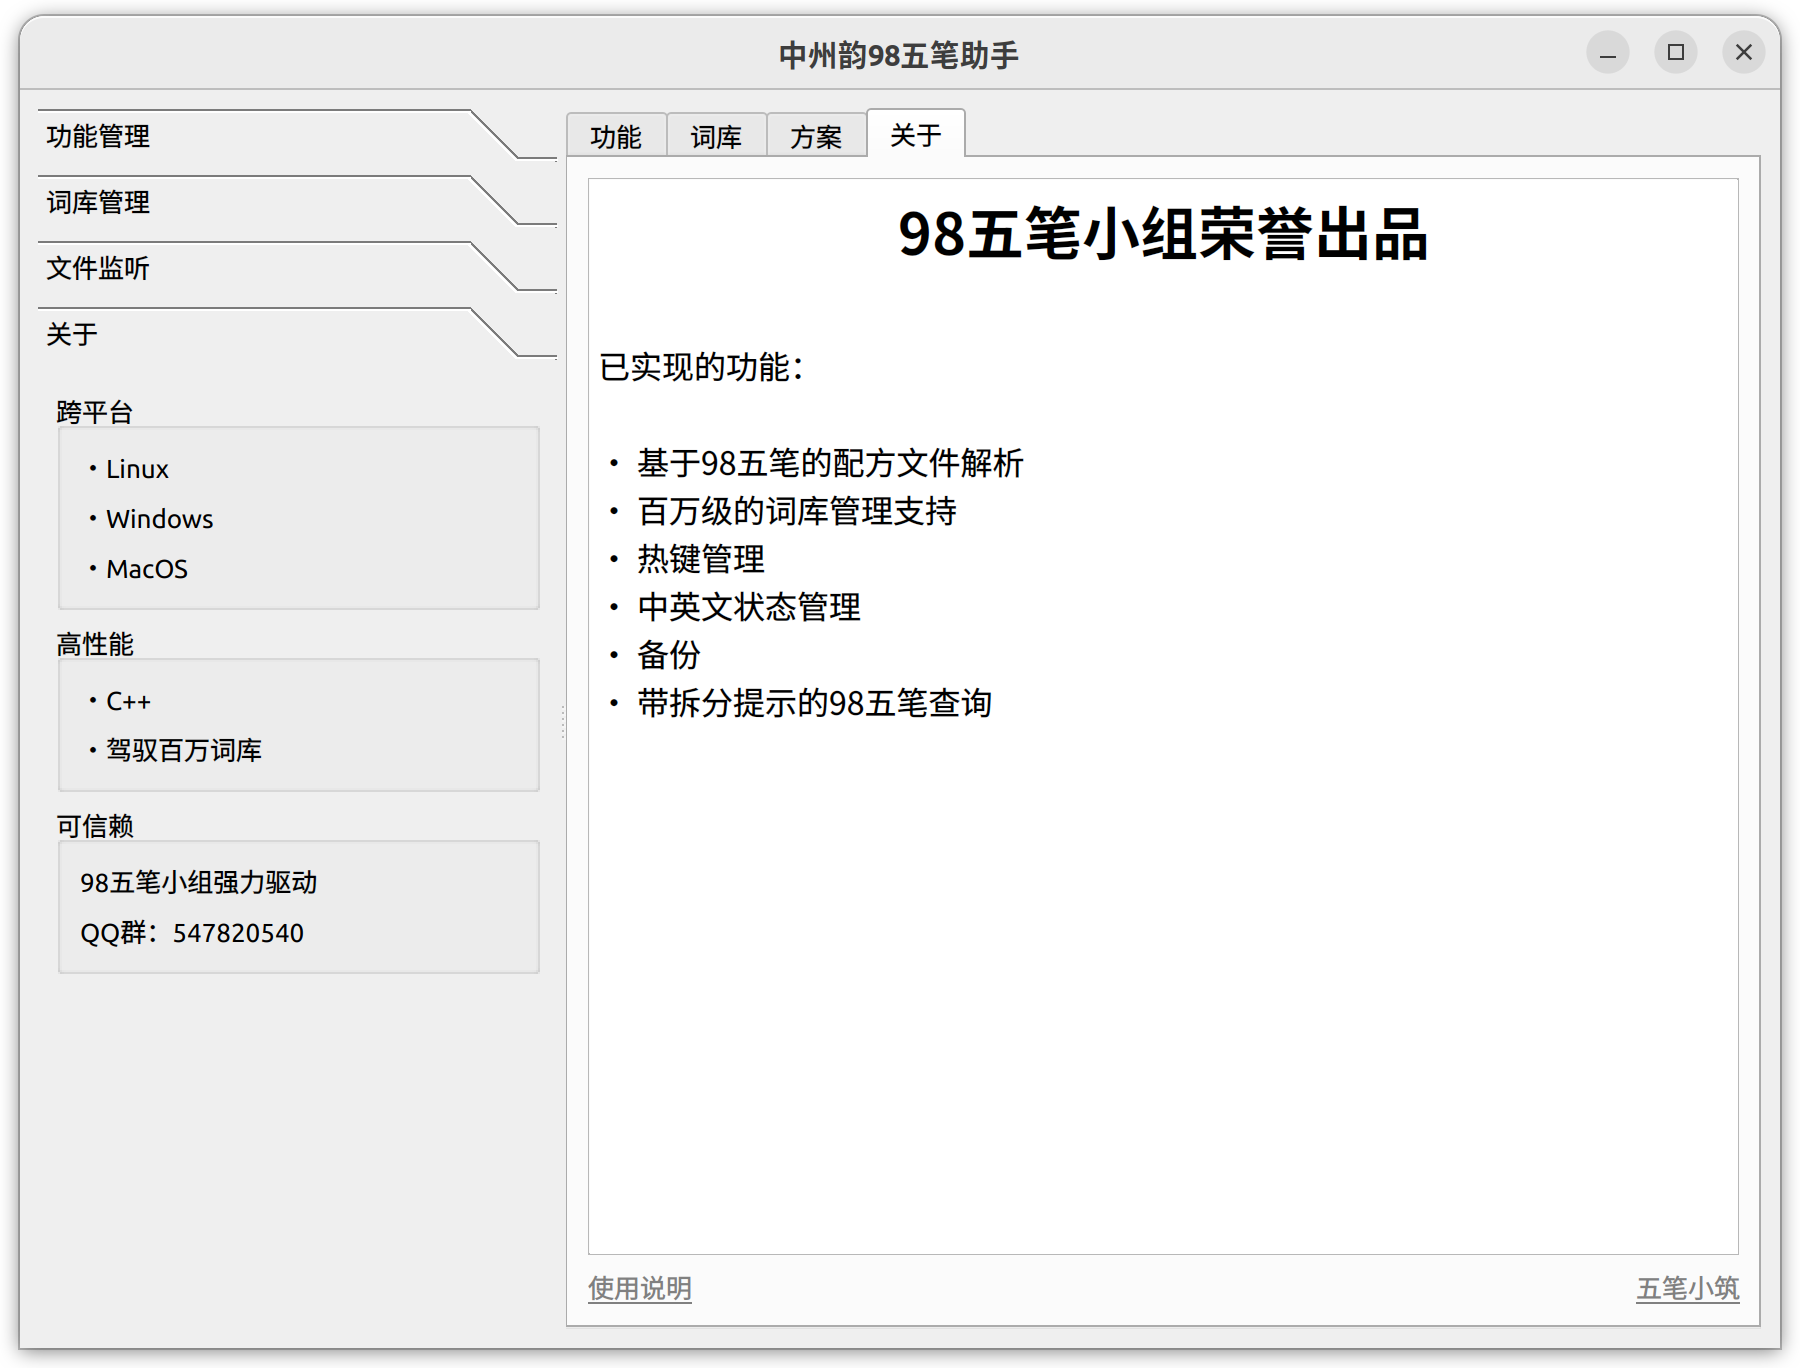Screen dimensions: 1800x1368
Task: Select the currently active 关于 tab
Action: [916, 133]
